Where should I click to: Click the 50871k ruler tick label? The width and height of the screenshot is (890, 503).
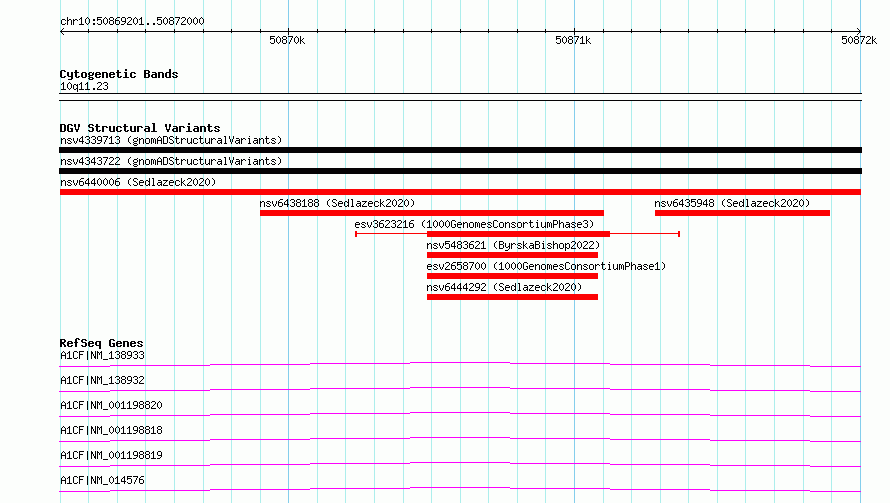(573, 40)
